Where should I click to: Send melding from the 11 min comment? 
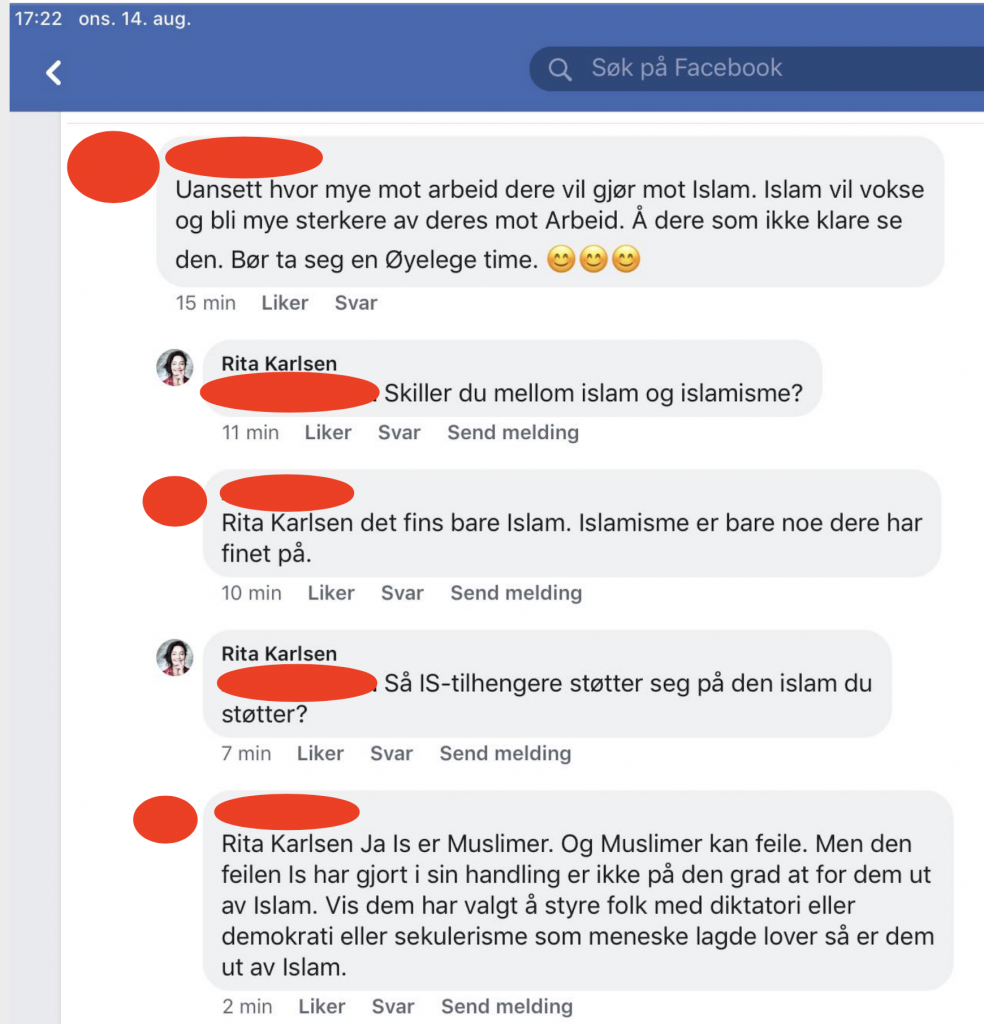[x=513, y=432]
